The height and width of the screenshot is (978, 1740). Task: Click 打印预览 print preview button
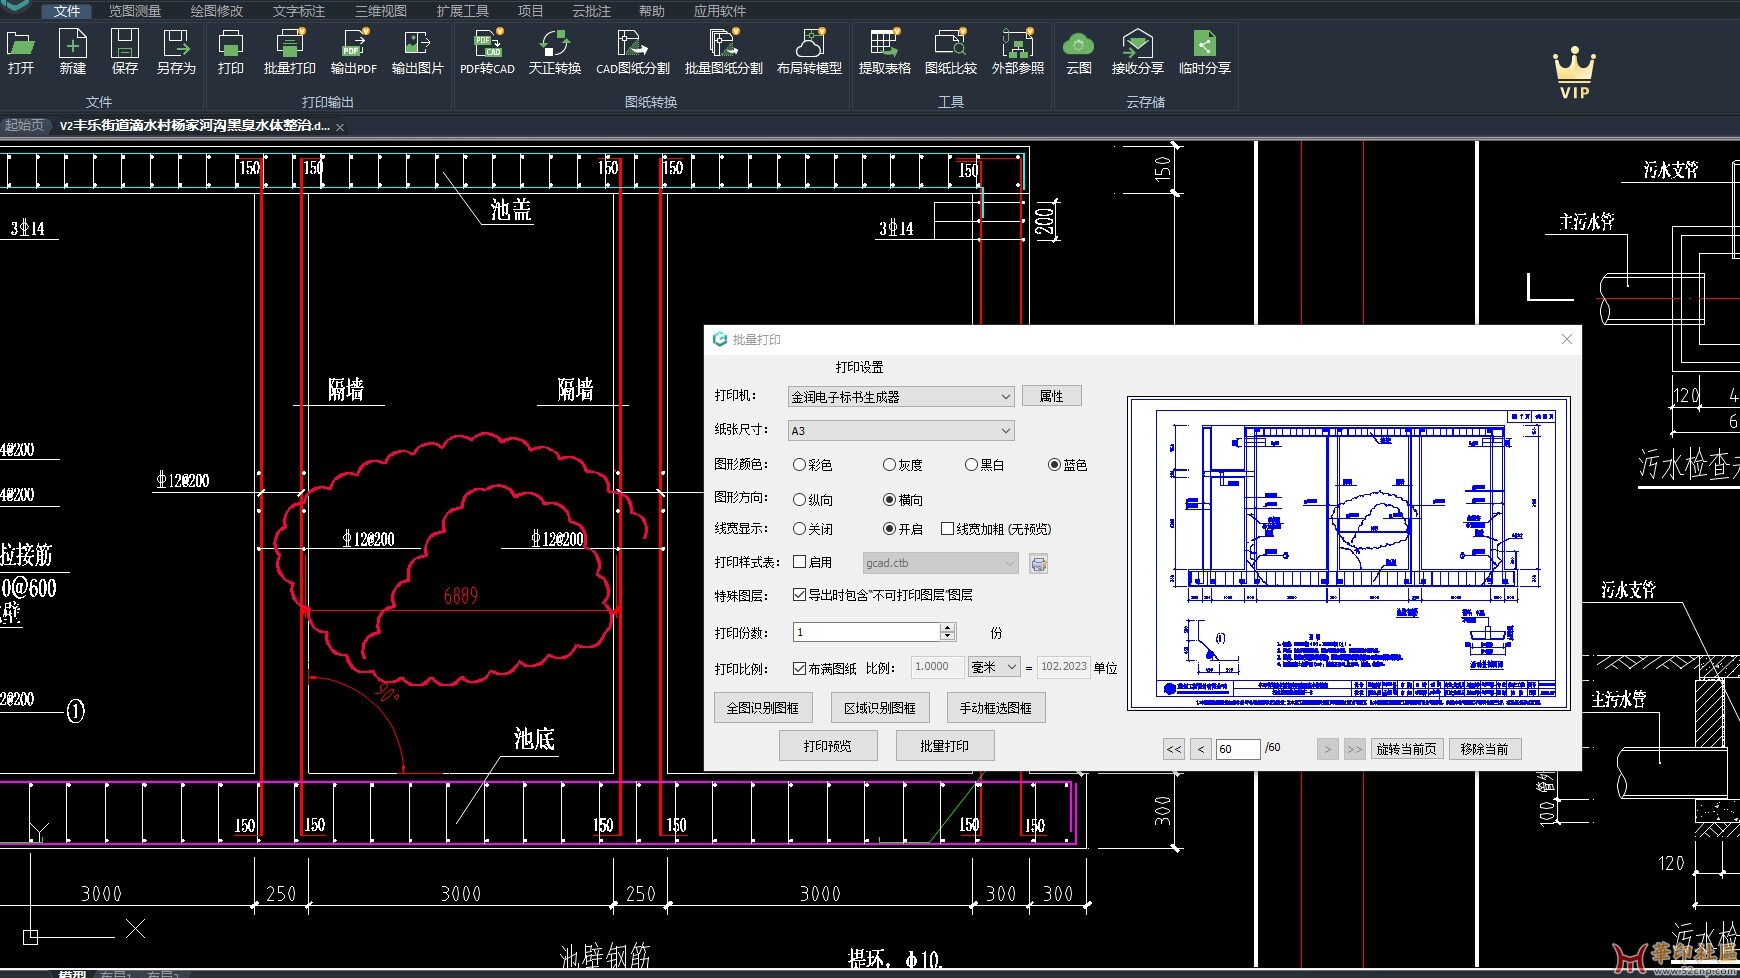click(828, 746)
